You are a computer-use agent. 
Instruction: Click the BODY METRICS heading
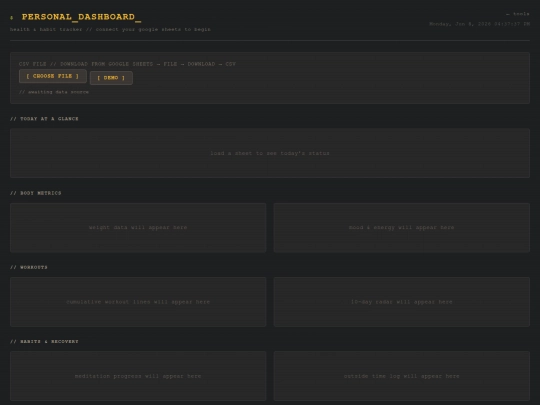pos(35,193)
